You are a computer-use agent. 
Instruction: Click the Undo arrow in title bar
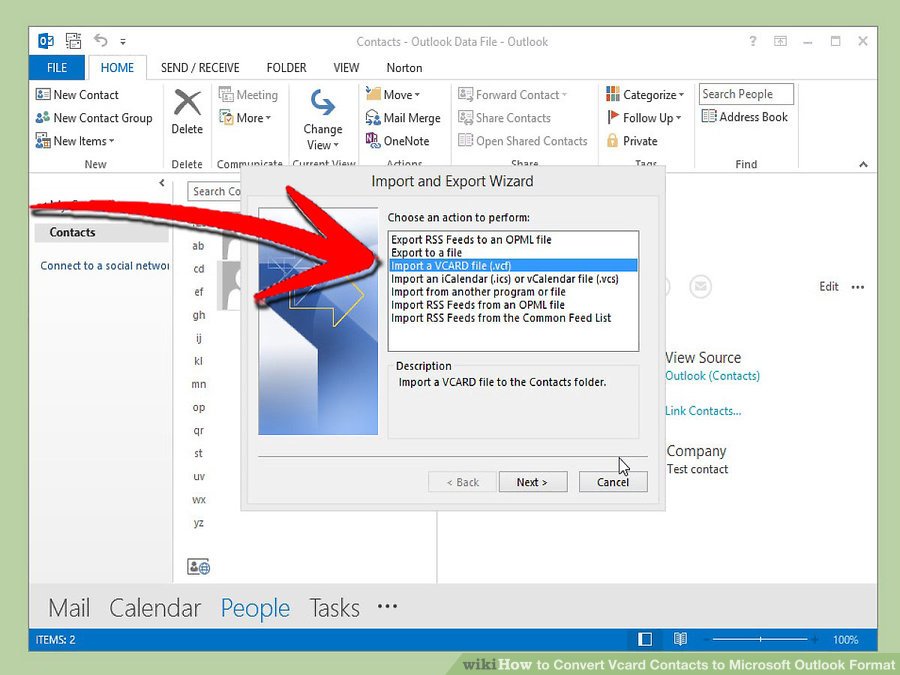click(x=100, y=41)
